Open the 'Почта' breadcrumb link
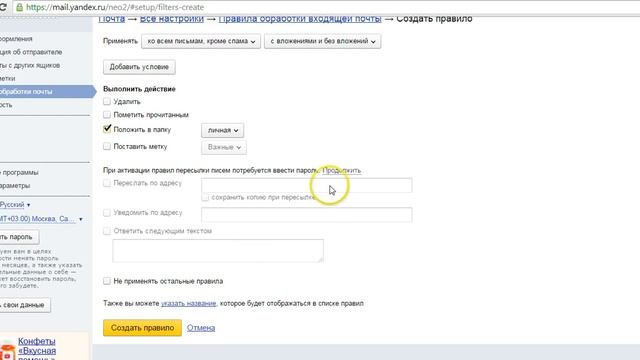 111,19
